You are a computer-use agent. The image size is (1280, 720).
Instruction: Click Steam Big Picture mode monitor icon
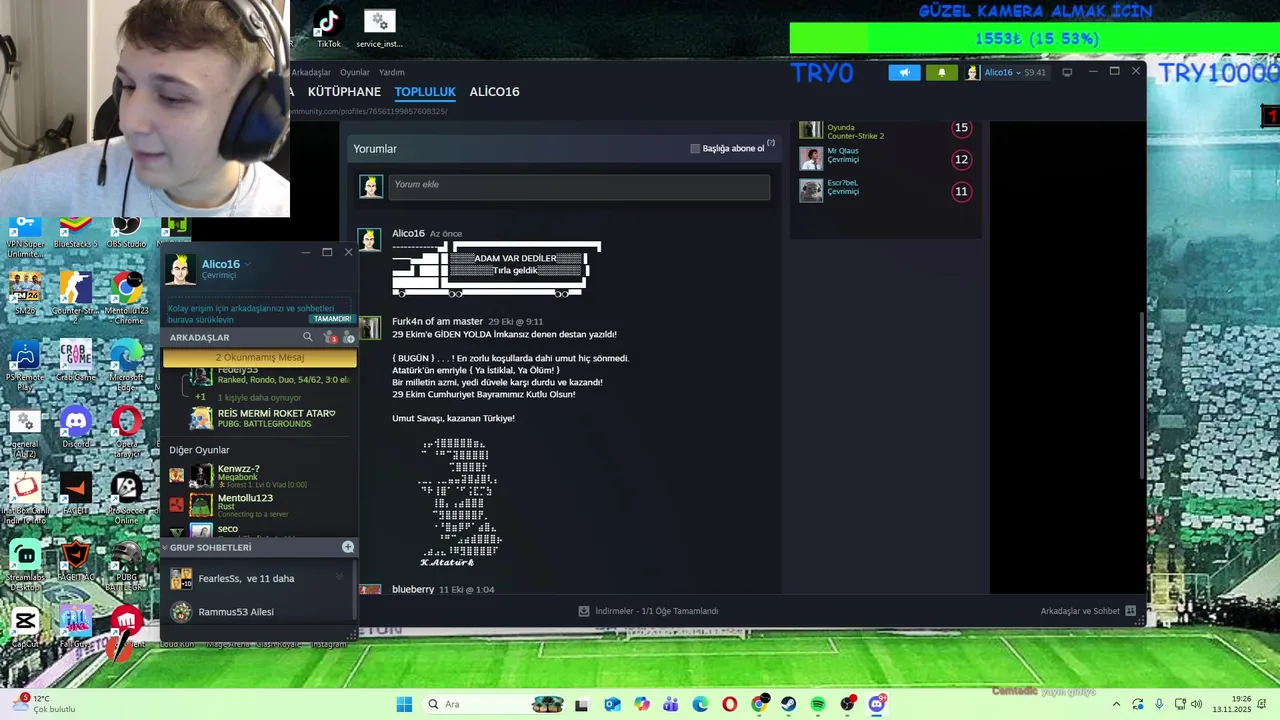1067,72
